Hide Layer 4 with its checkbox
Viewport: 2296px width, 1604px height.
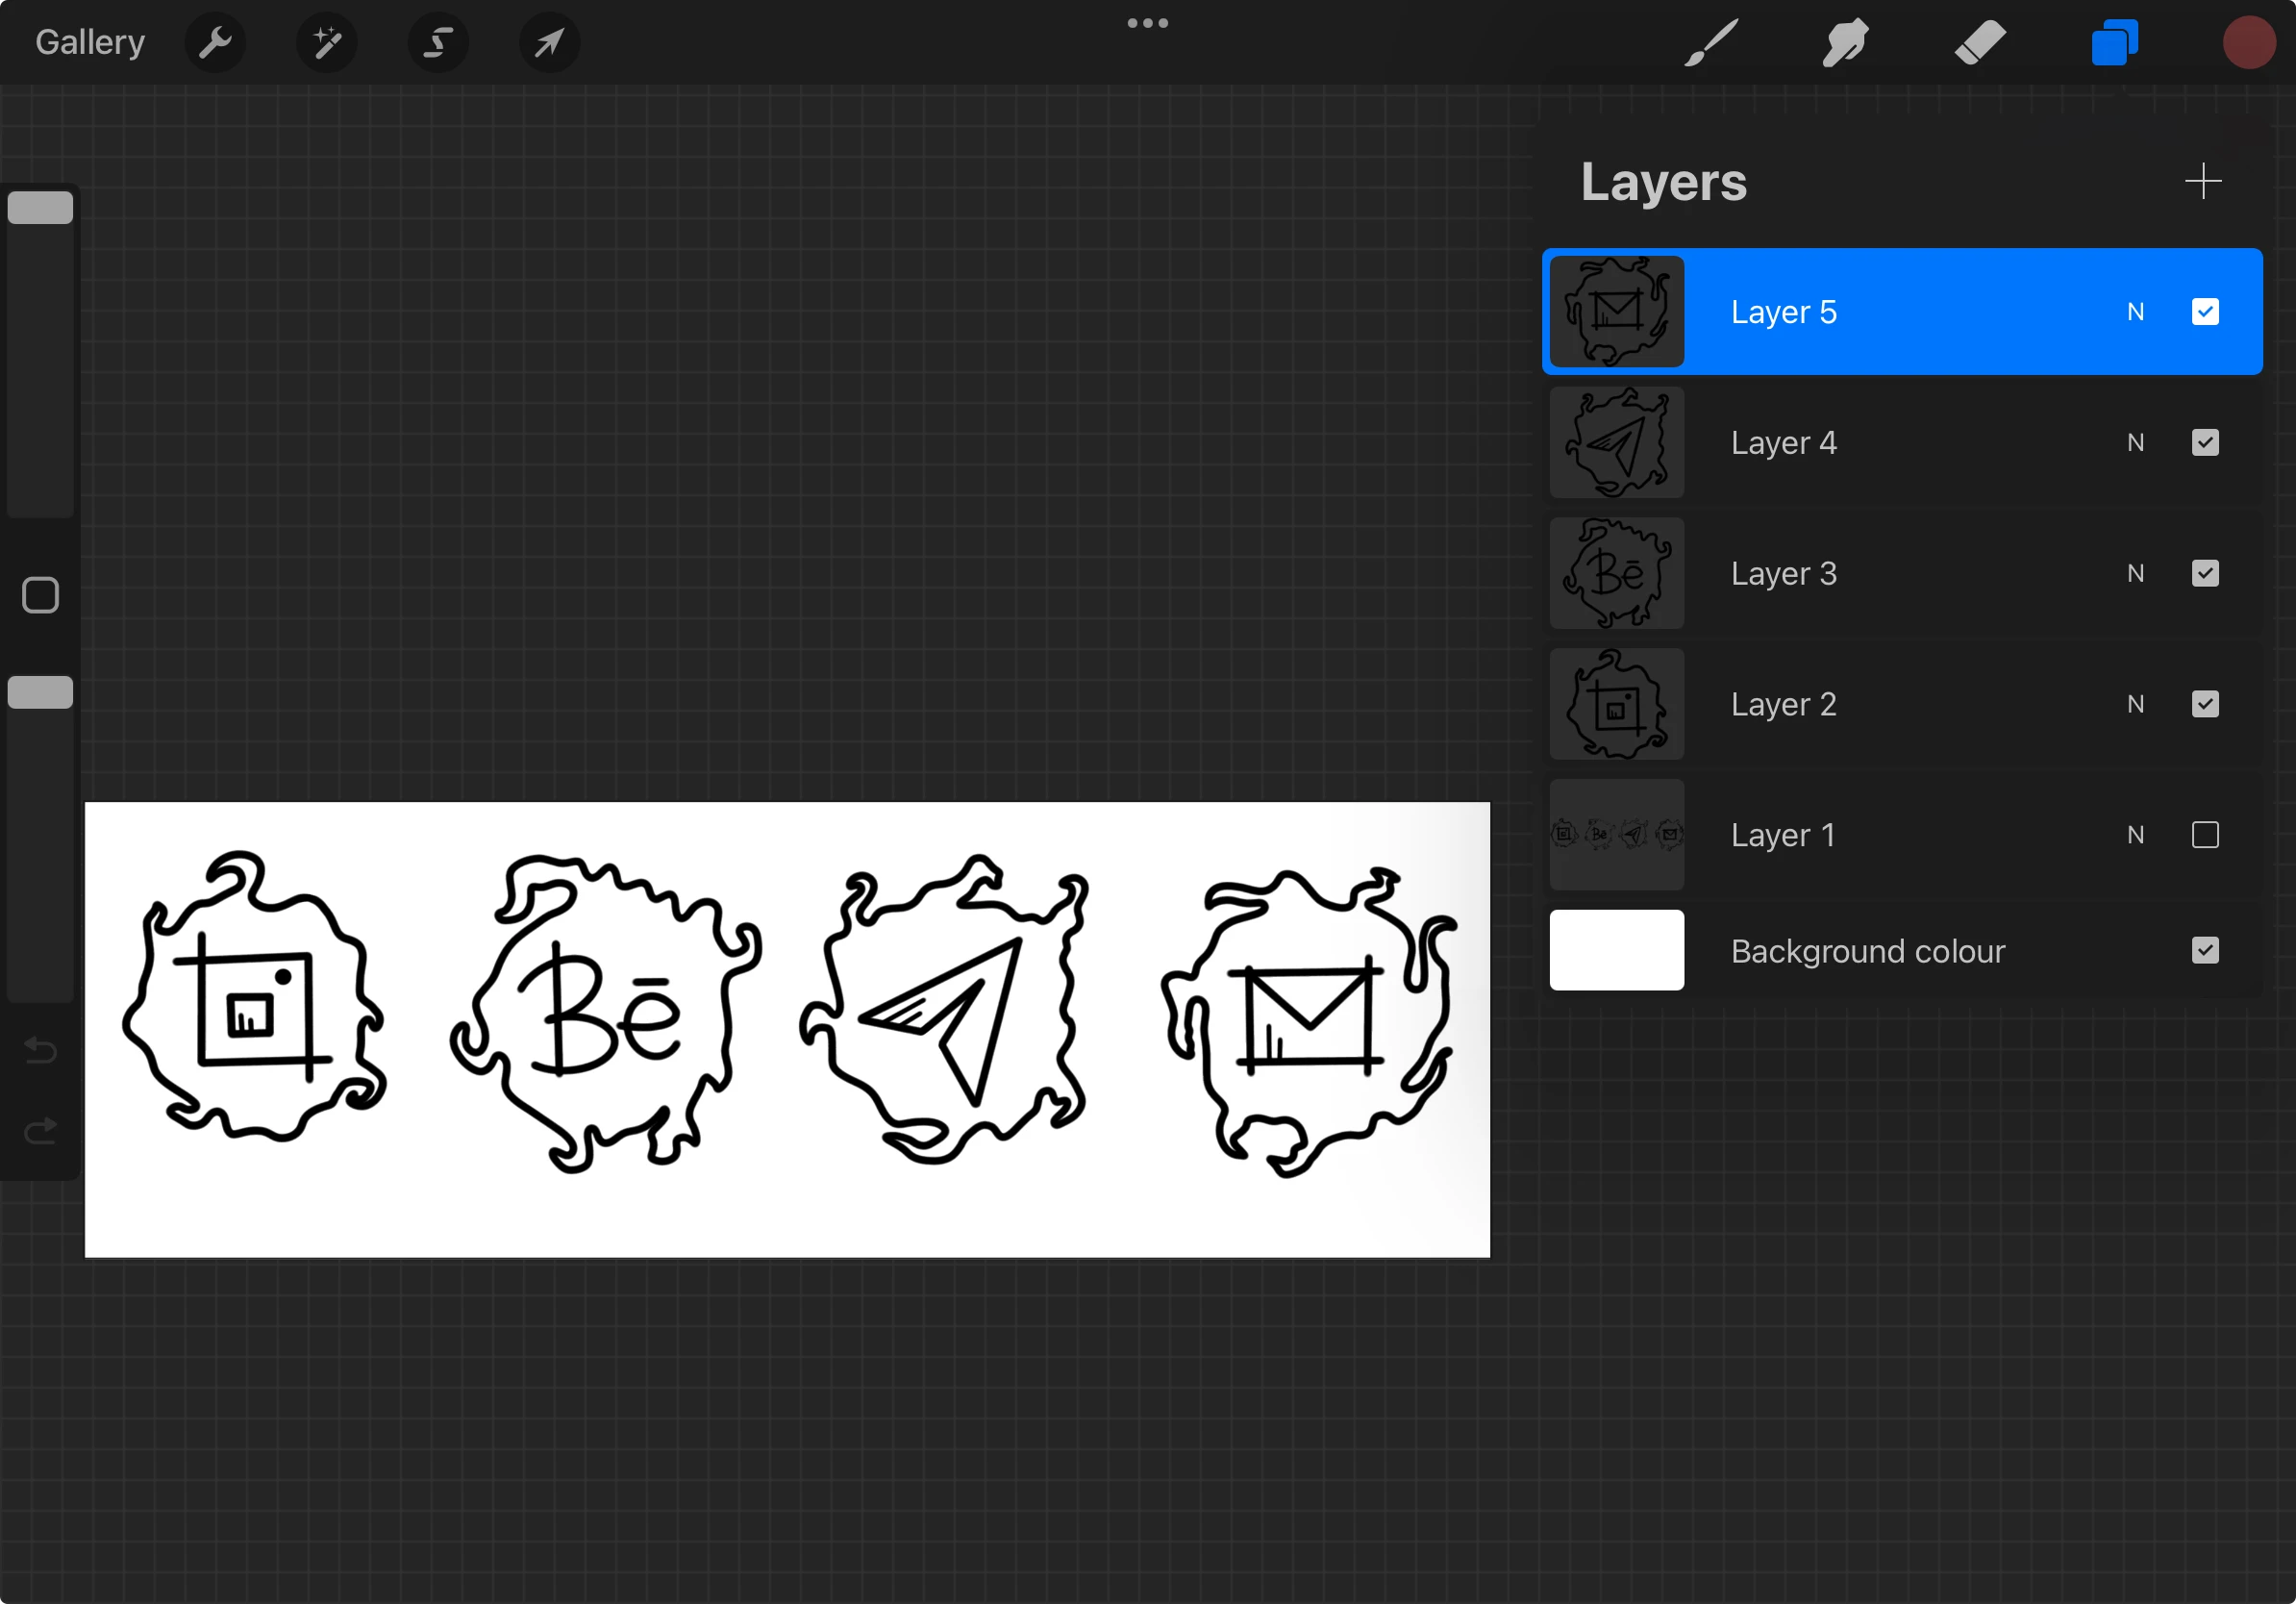(2205, 442)
